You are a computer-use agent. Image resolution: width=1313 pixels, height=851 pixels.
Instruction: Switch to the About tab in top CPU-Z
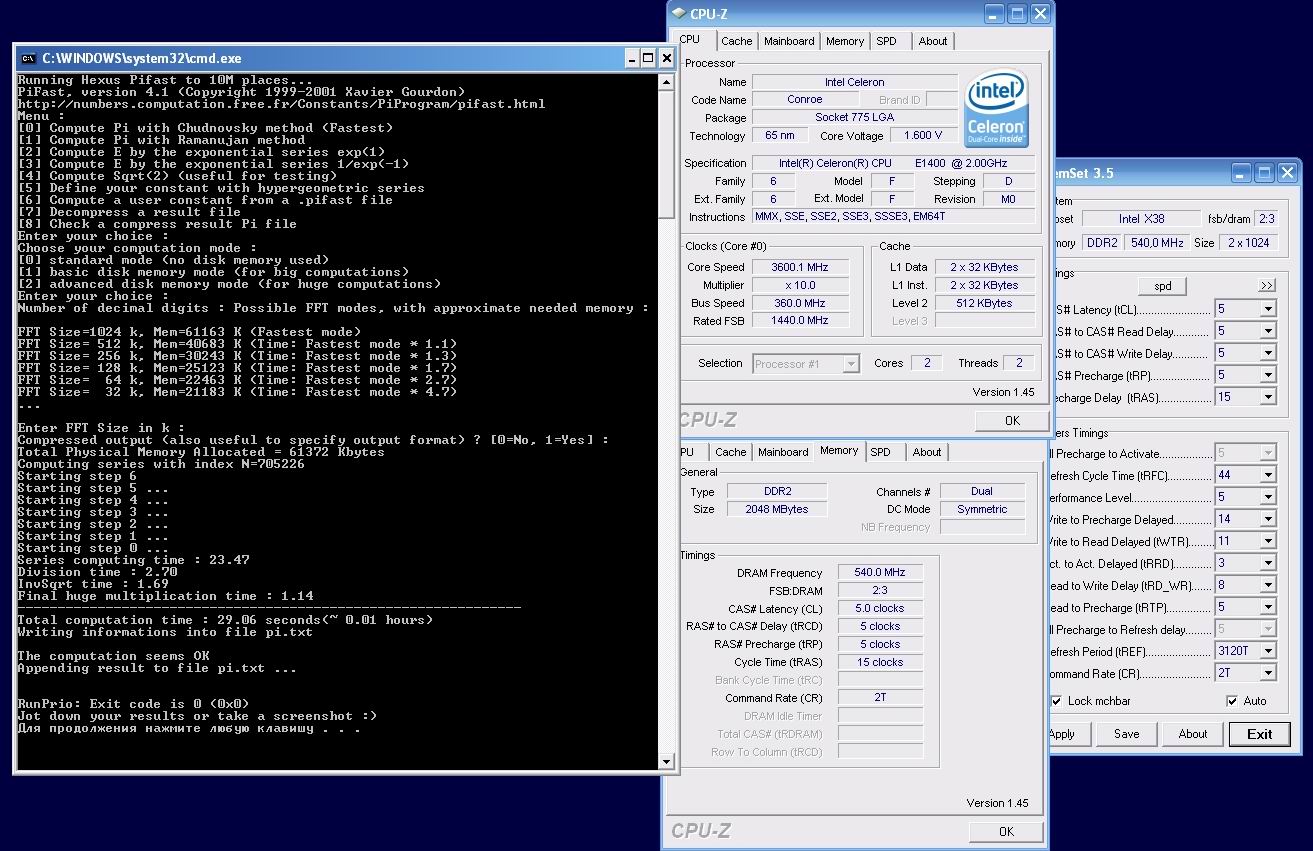click(x=933, y=41)
